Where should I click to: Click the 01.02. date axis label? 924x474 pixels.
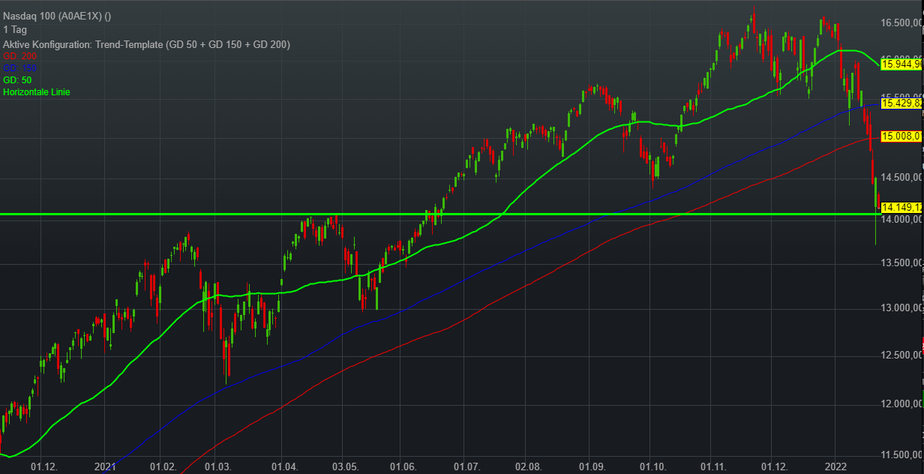[163, 466]
